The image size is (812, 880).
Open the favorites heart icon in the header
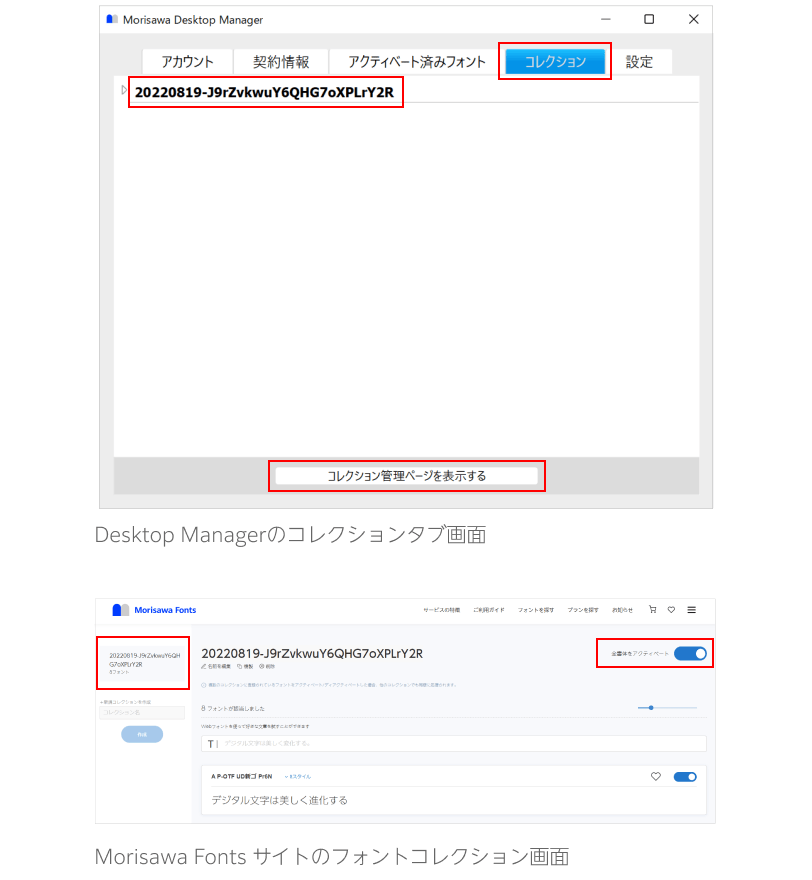coord(672,610)
